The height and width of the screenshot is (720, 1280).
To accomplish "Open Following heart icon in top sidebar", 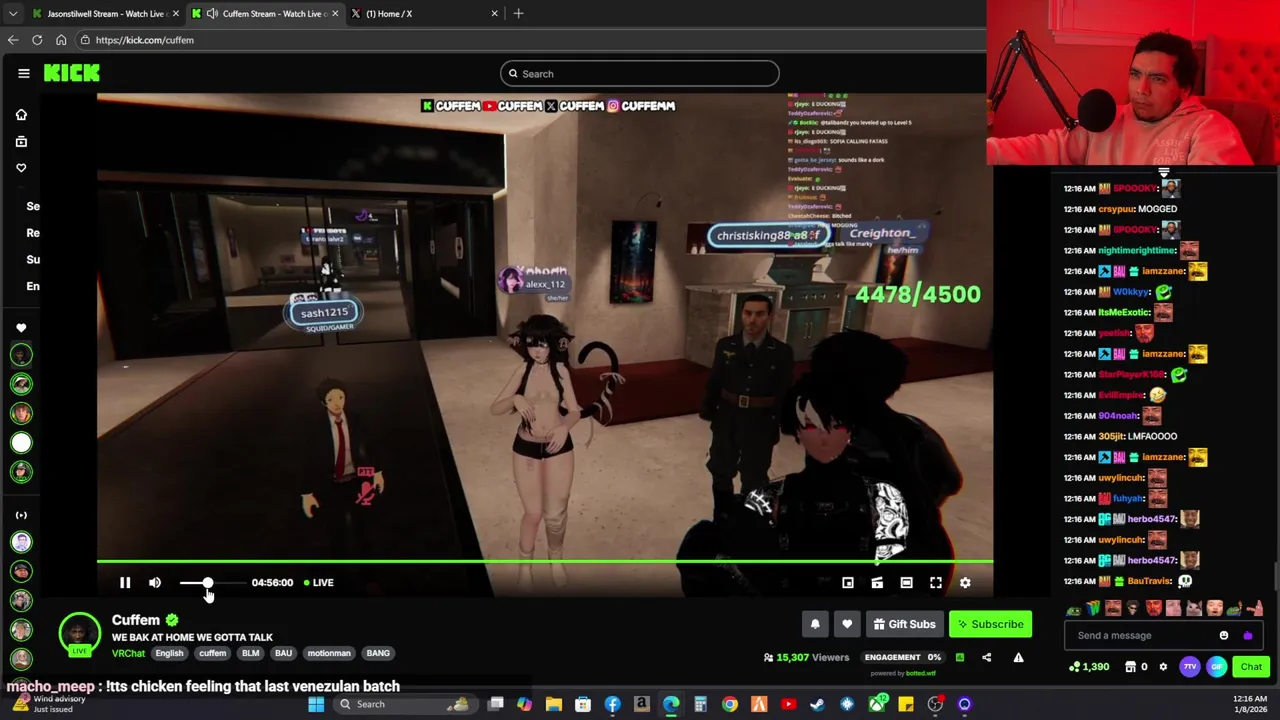I will pyautogui.click(x=21, y=167).
